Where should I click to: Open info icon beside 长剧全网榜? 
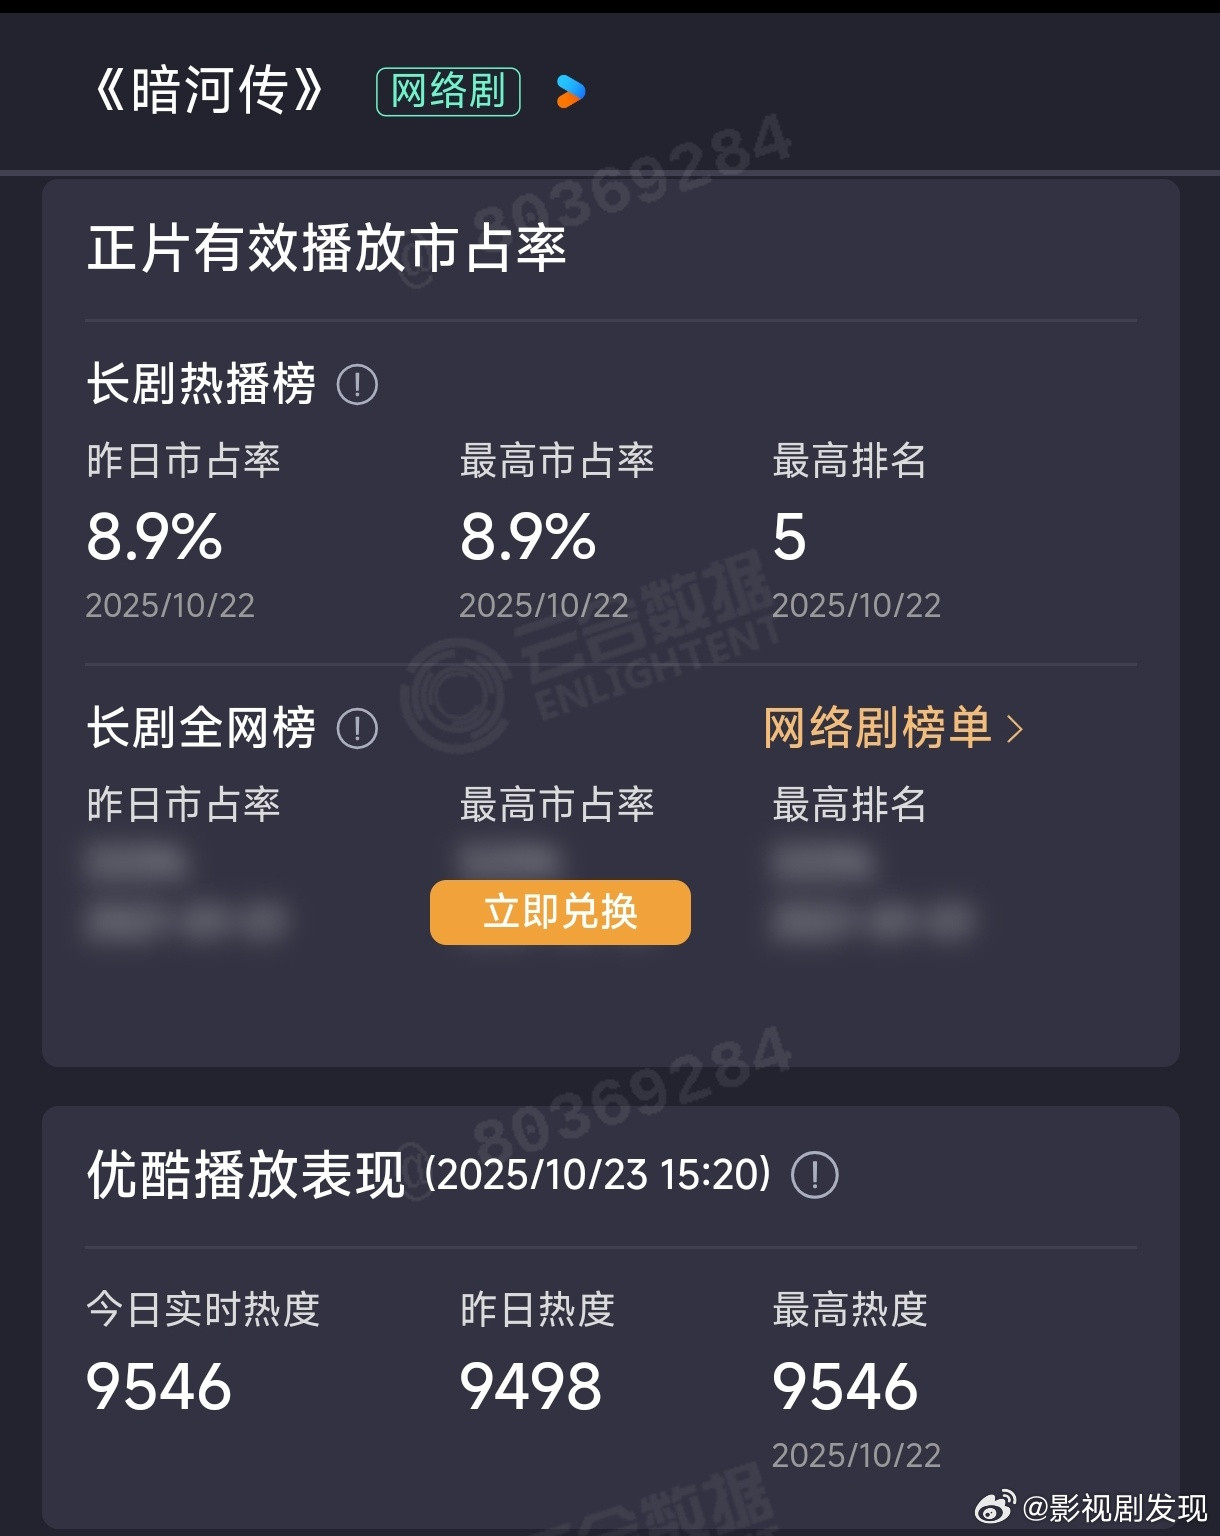click(357, 729)
